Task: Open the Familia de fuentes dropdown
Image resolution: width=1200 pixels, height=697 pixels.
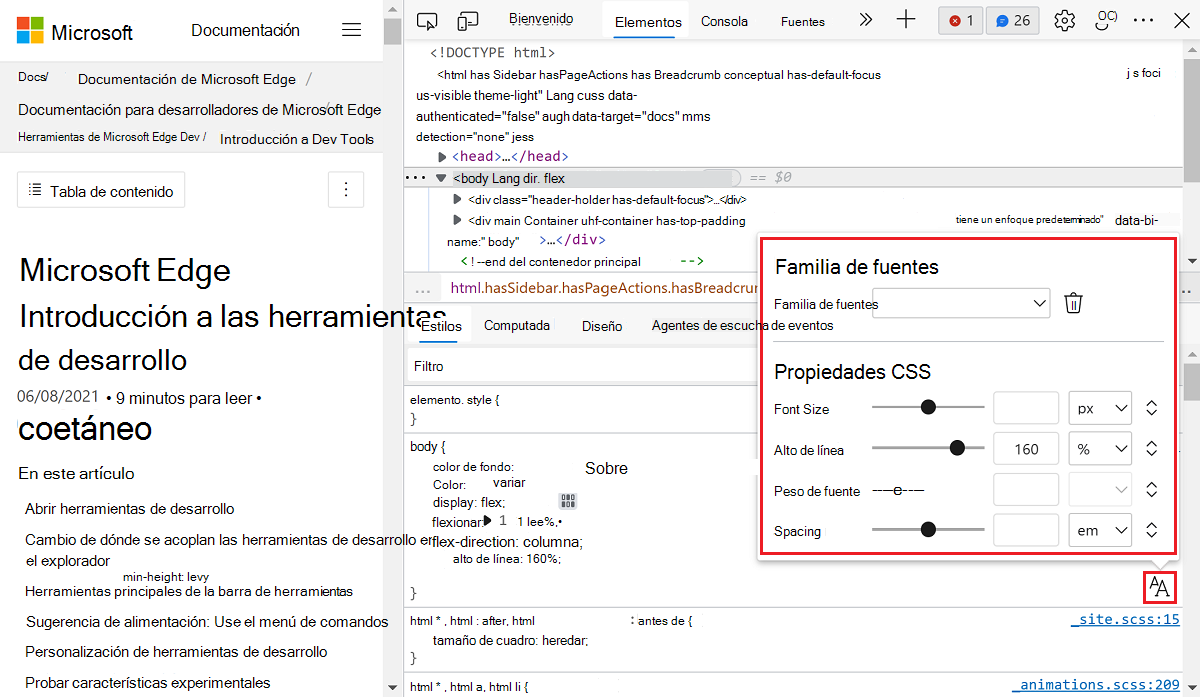Action: pyautogui.click(x=960, y=303)
